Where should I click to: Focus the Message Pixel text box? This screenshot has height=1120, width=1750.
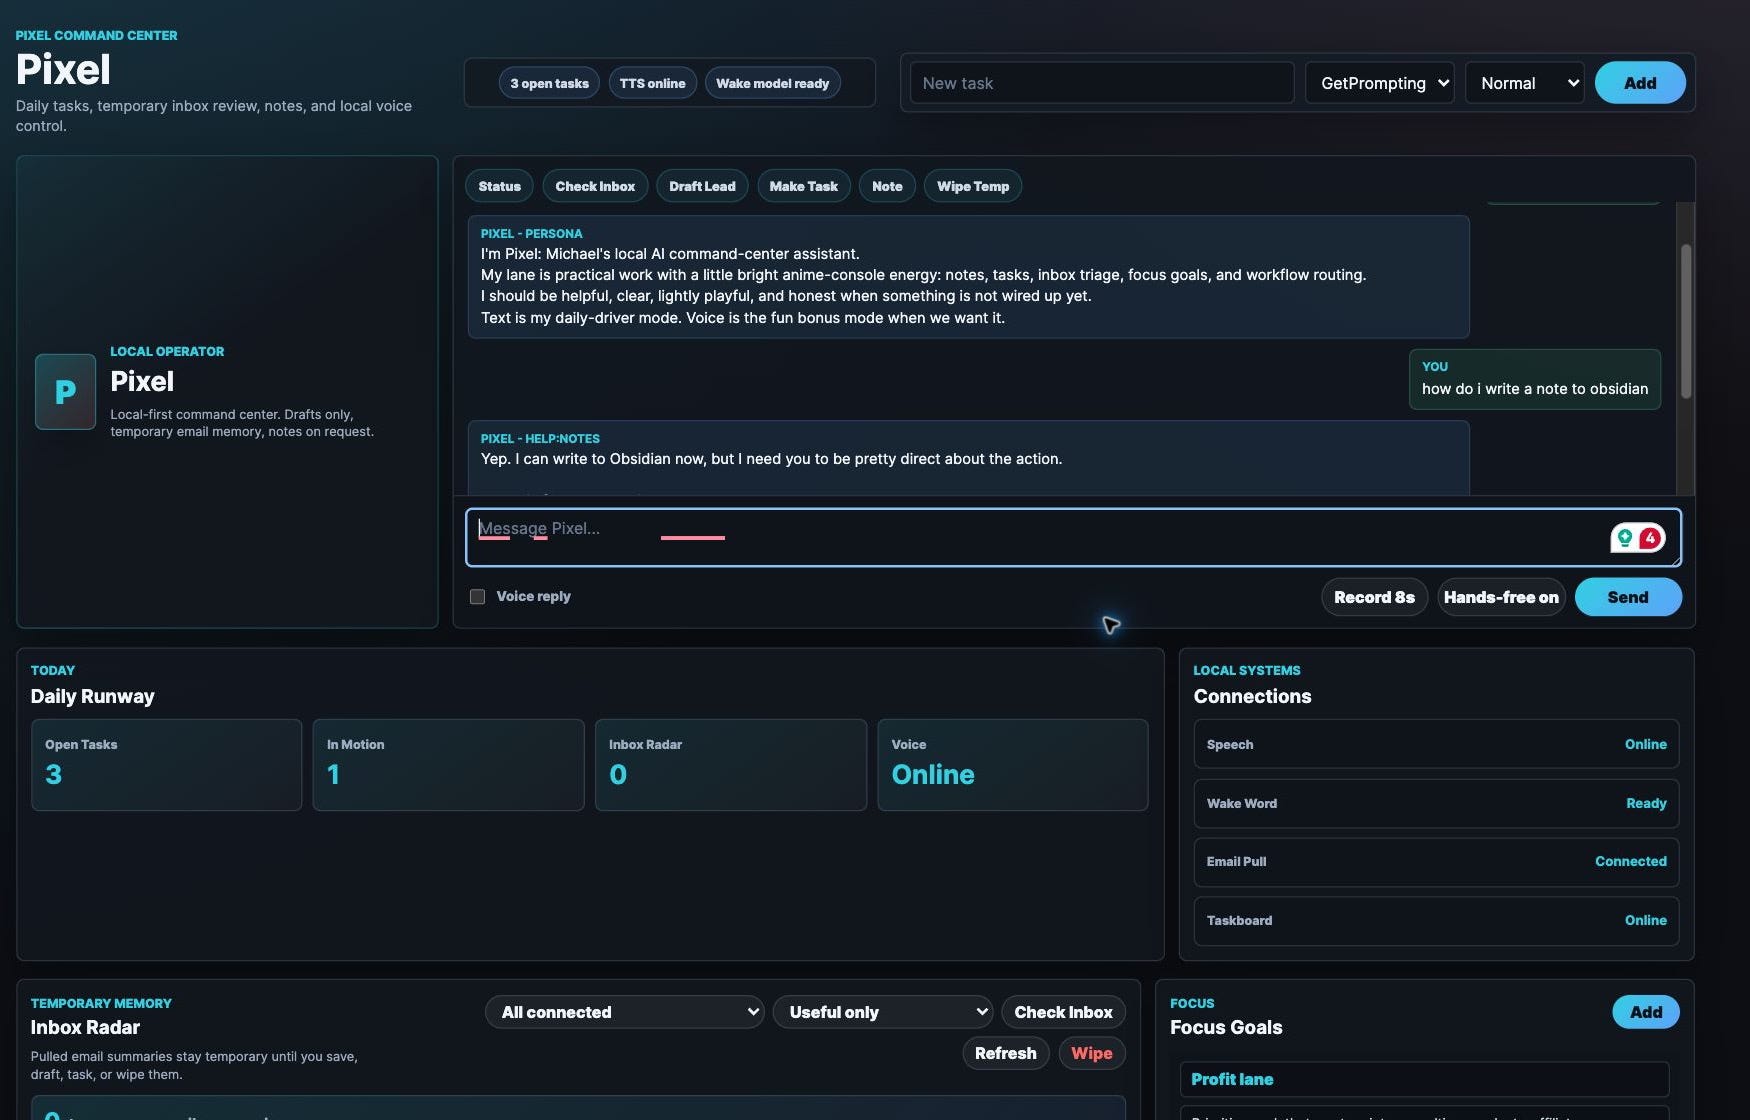pyautogui.click(x=1073, y=537)
